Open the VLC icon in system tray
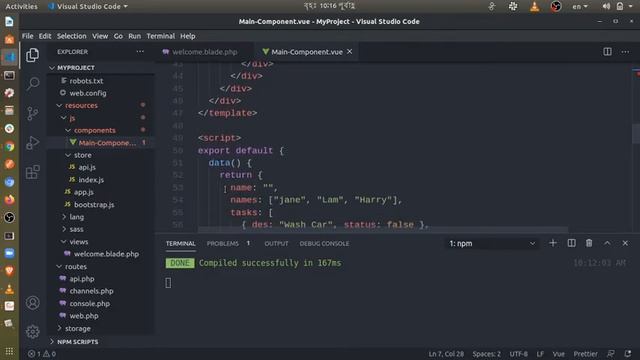Screen dimensions: 640x360 pos(534,6)
